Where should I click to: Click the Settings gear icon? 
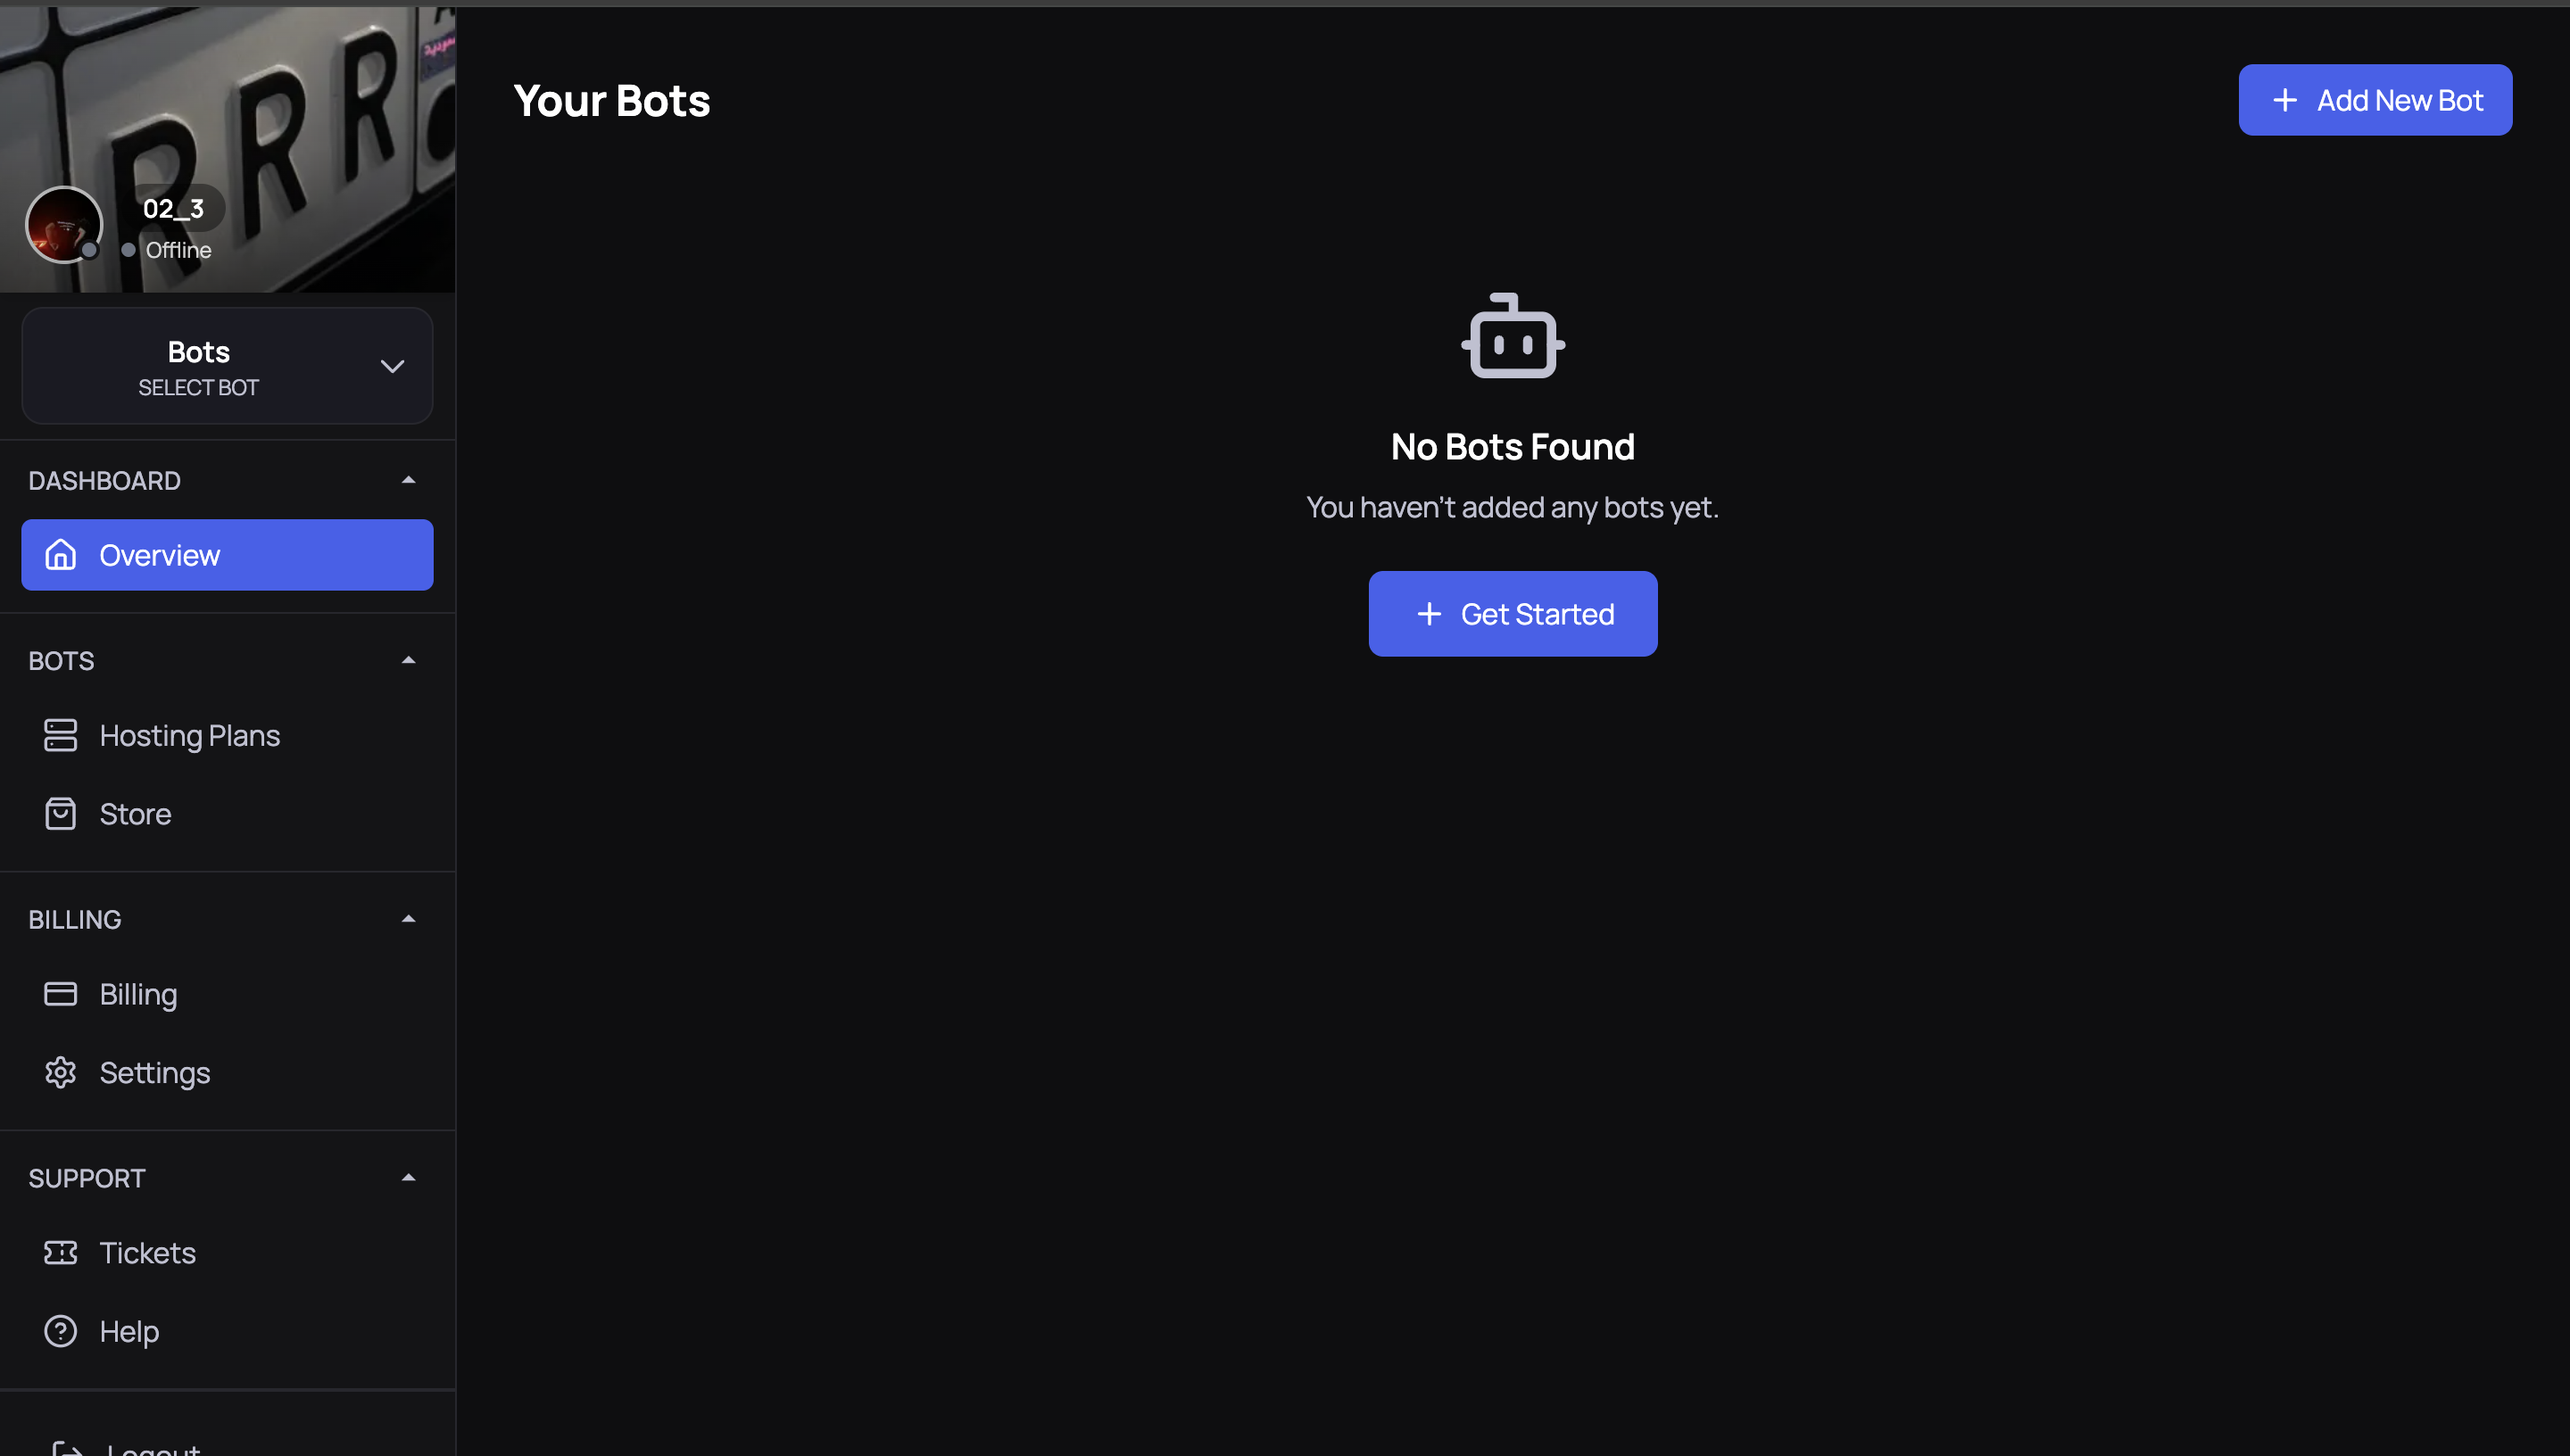(60, 1072)
